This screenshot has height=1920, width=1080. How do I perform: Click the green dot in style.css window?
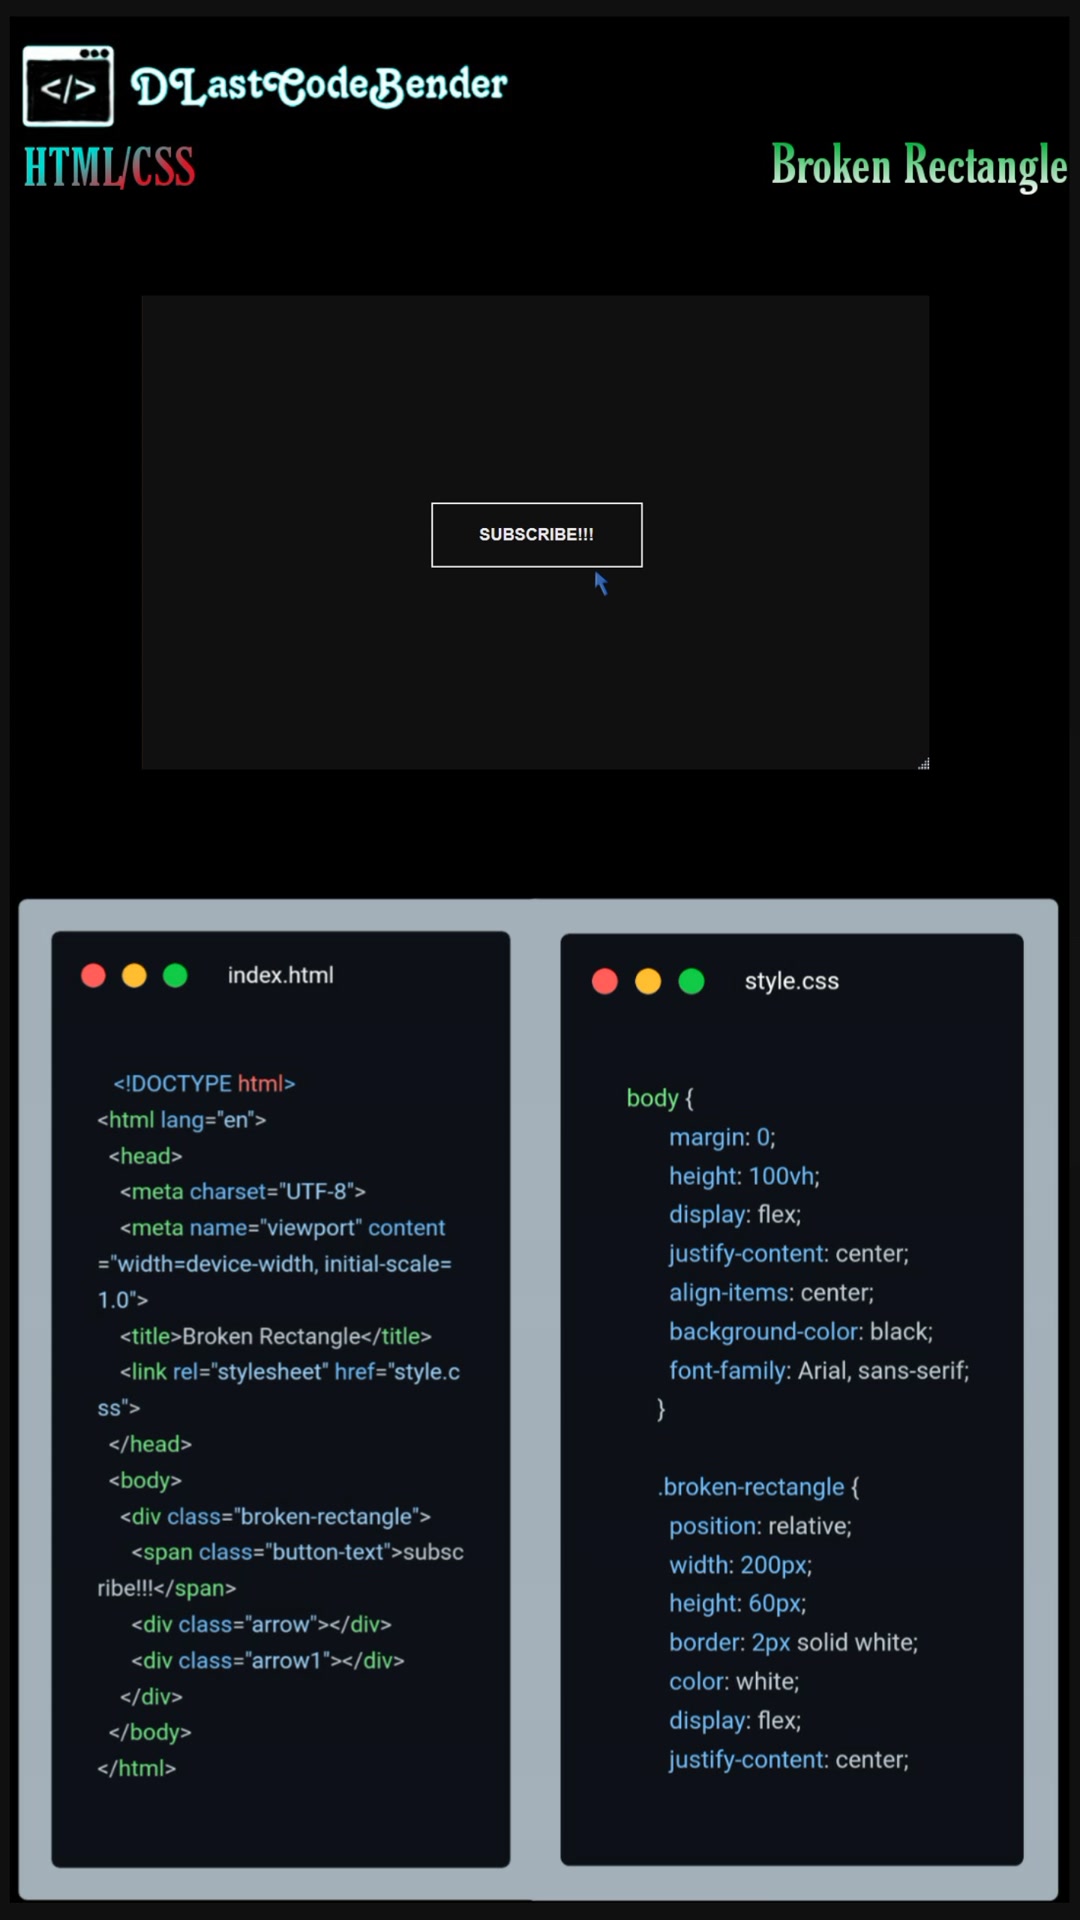click(x=691, y=981)
